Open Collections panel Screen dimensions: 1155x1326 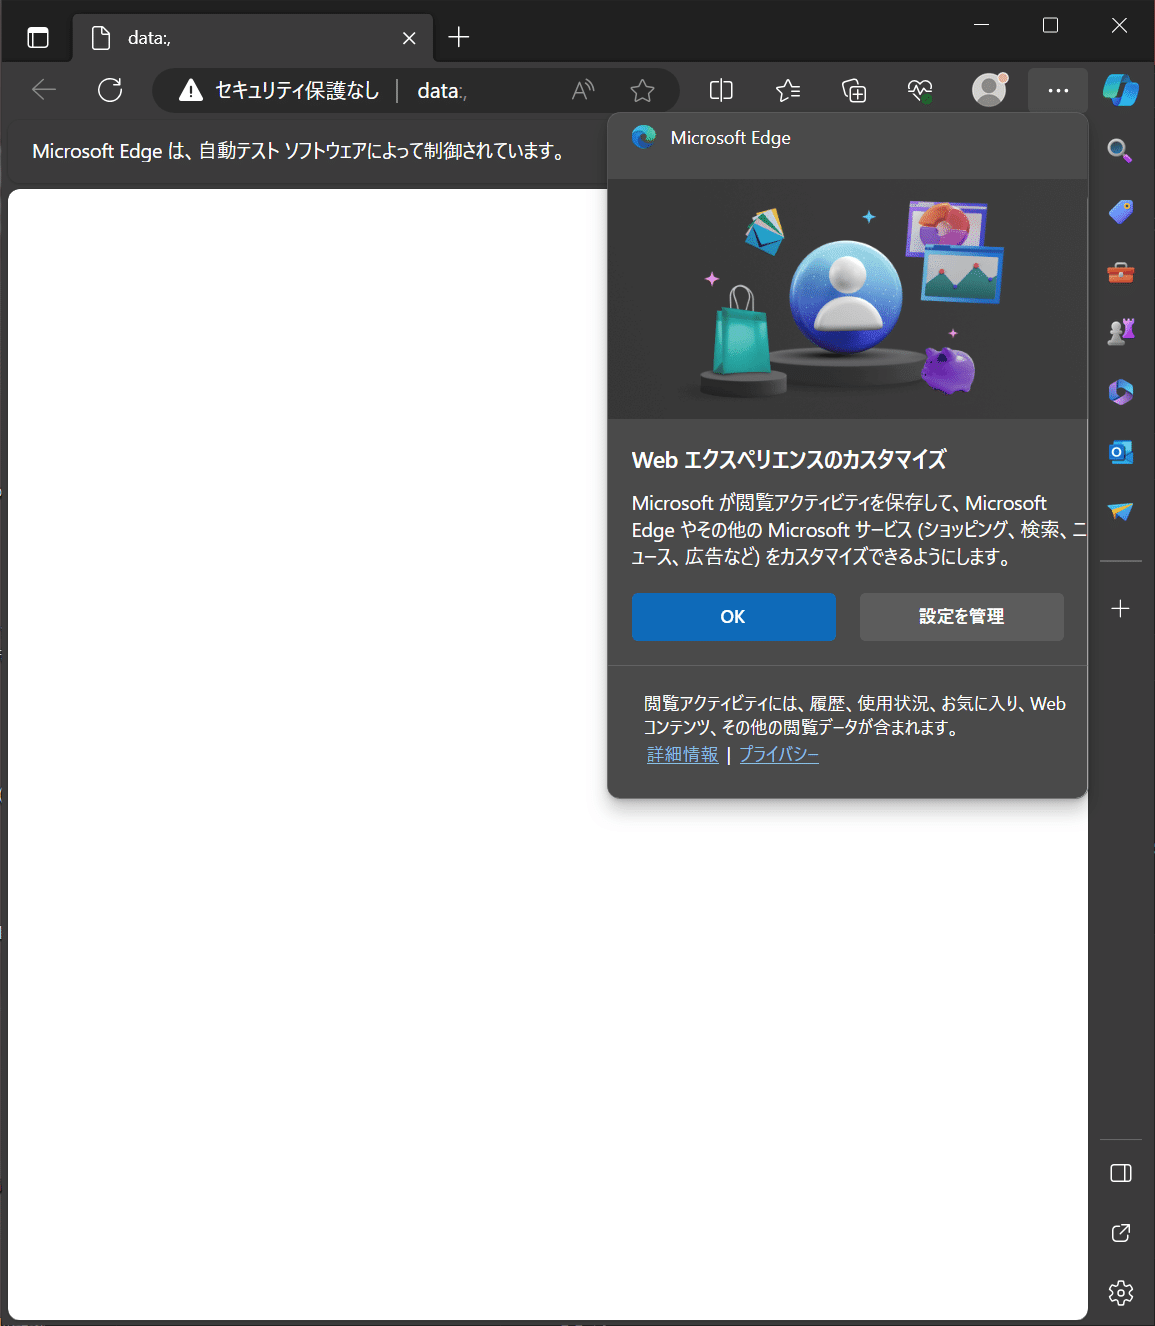coord(854,91)
